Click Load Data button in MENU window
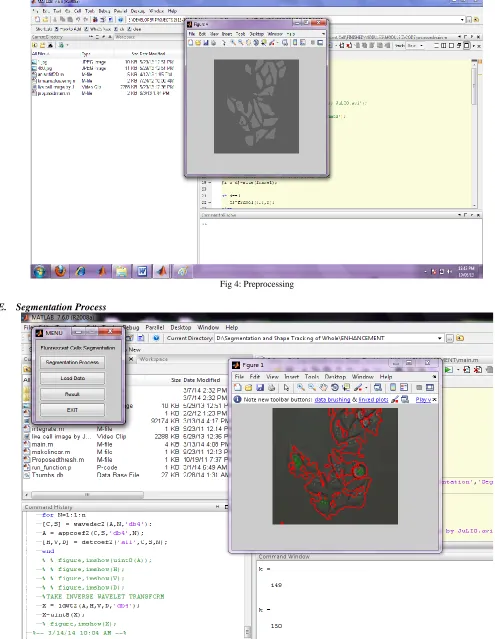The height and width of the screenshot is (639, 495). [72, 378]
